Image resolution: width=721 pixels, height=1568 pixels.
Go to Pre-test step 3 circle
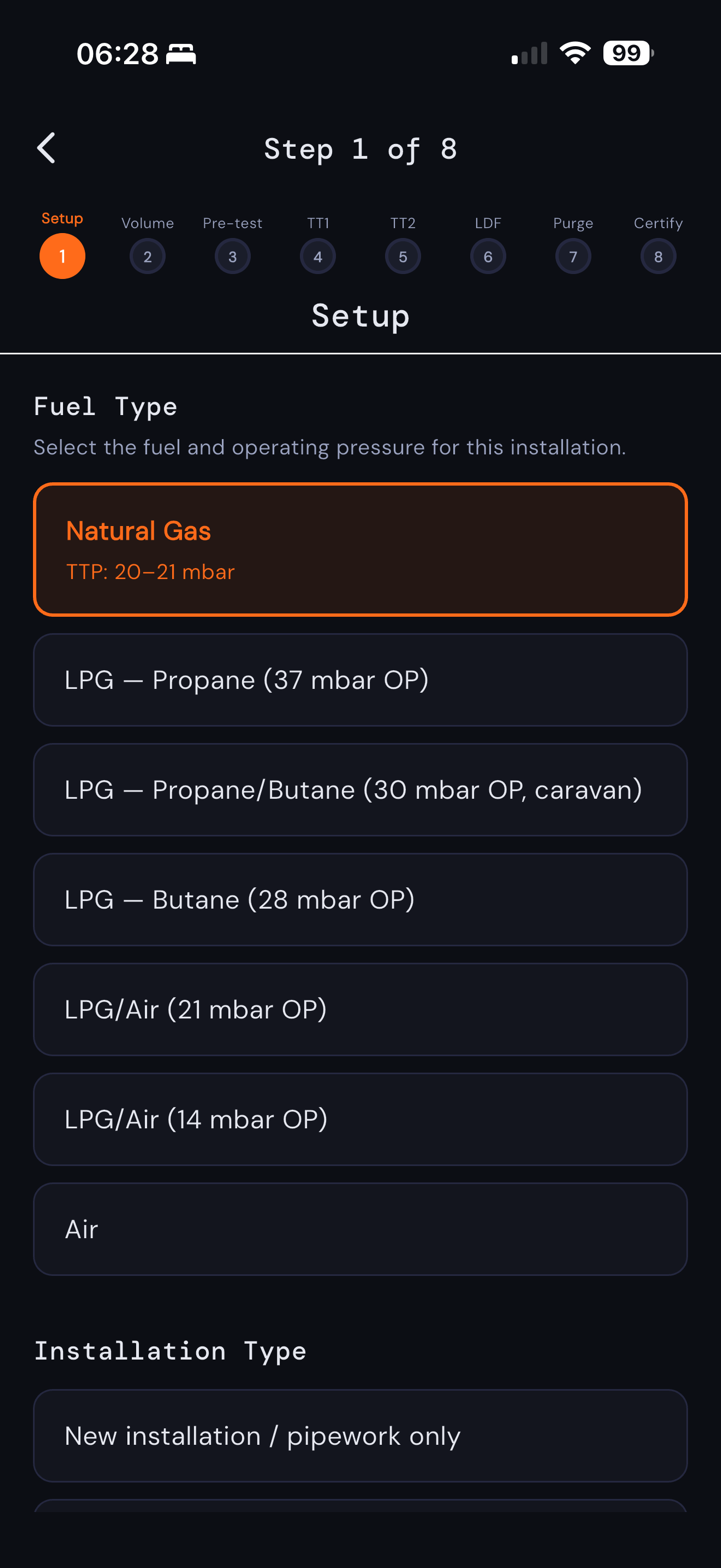pyautogui.click(x=232, y=257)
